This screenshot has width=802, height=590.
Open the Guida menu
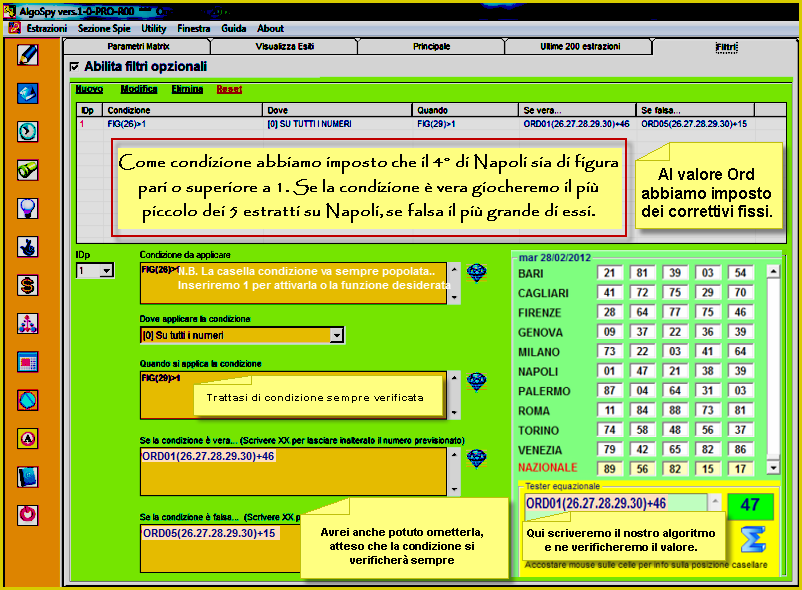(x=234, y=29)
